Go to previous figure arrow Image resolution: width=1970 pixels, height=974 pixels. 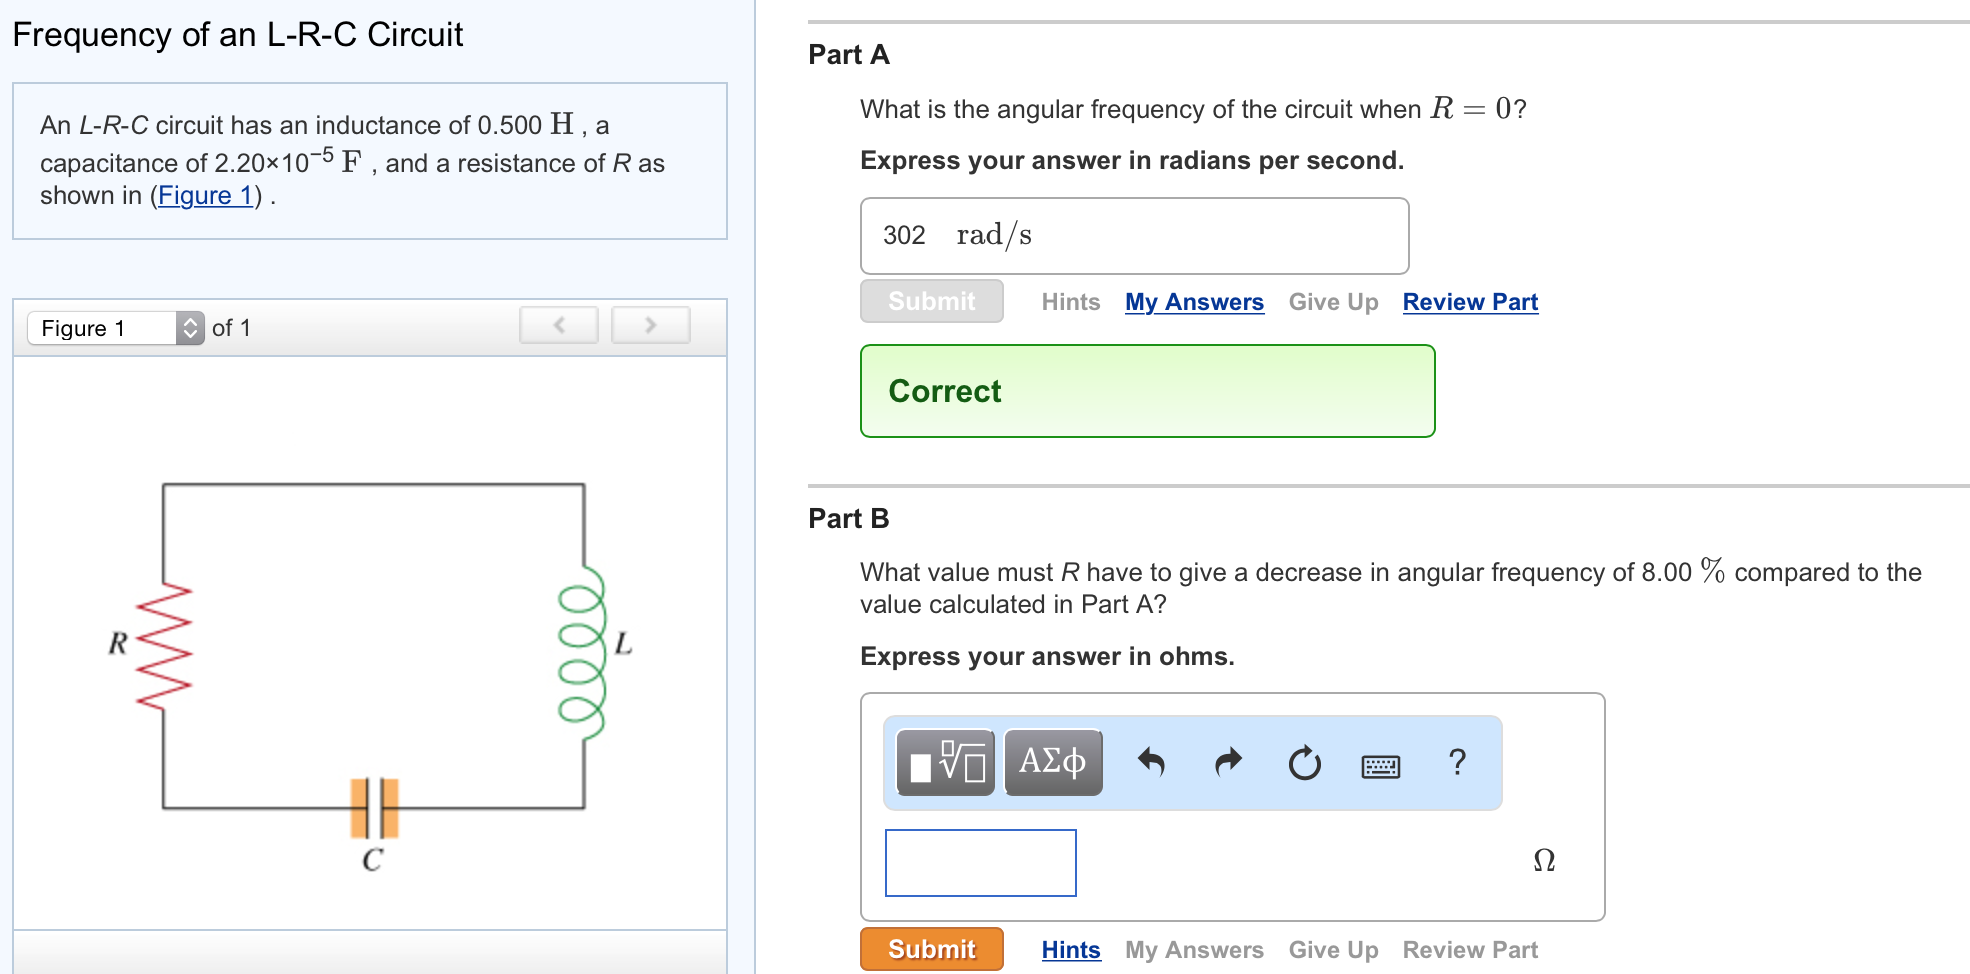click(x=559, y=325)
